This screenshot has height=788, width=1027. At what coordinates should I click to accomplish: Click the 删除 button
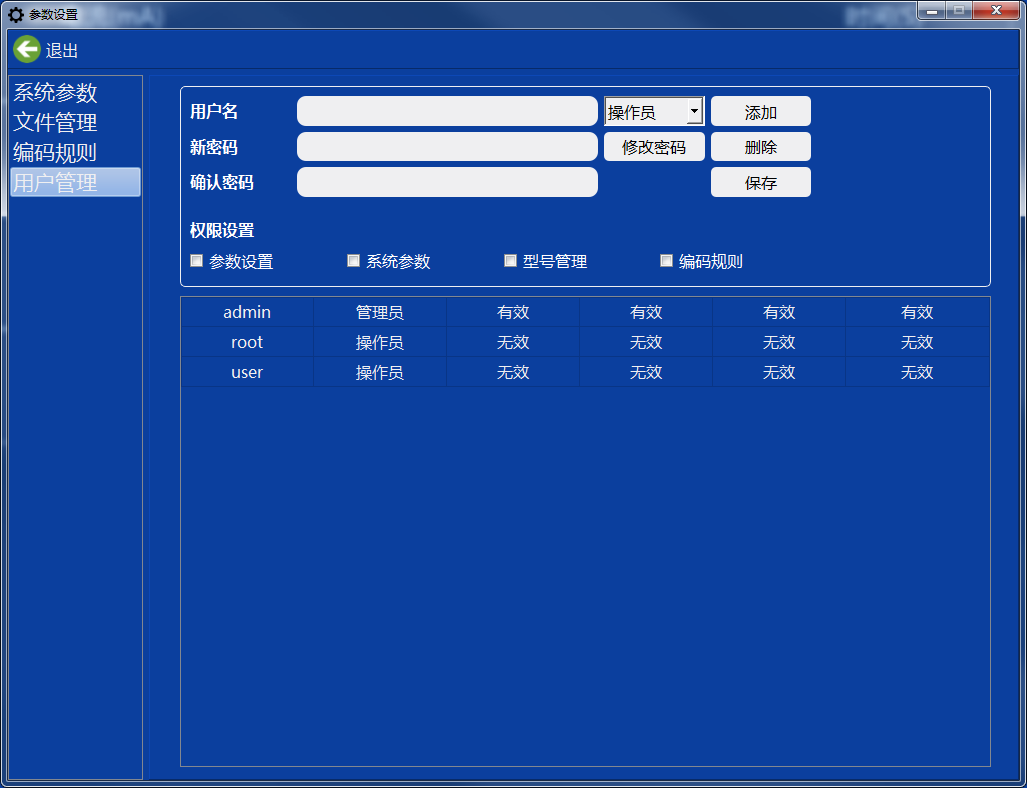[760, 147]
